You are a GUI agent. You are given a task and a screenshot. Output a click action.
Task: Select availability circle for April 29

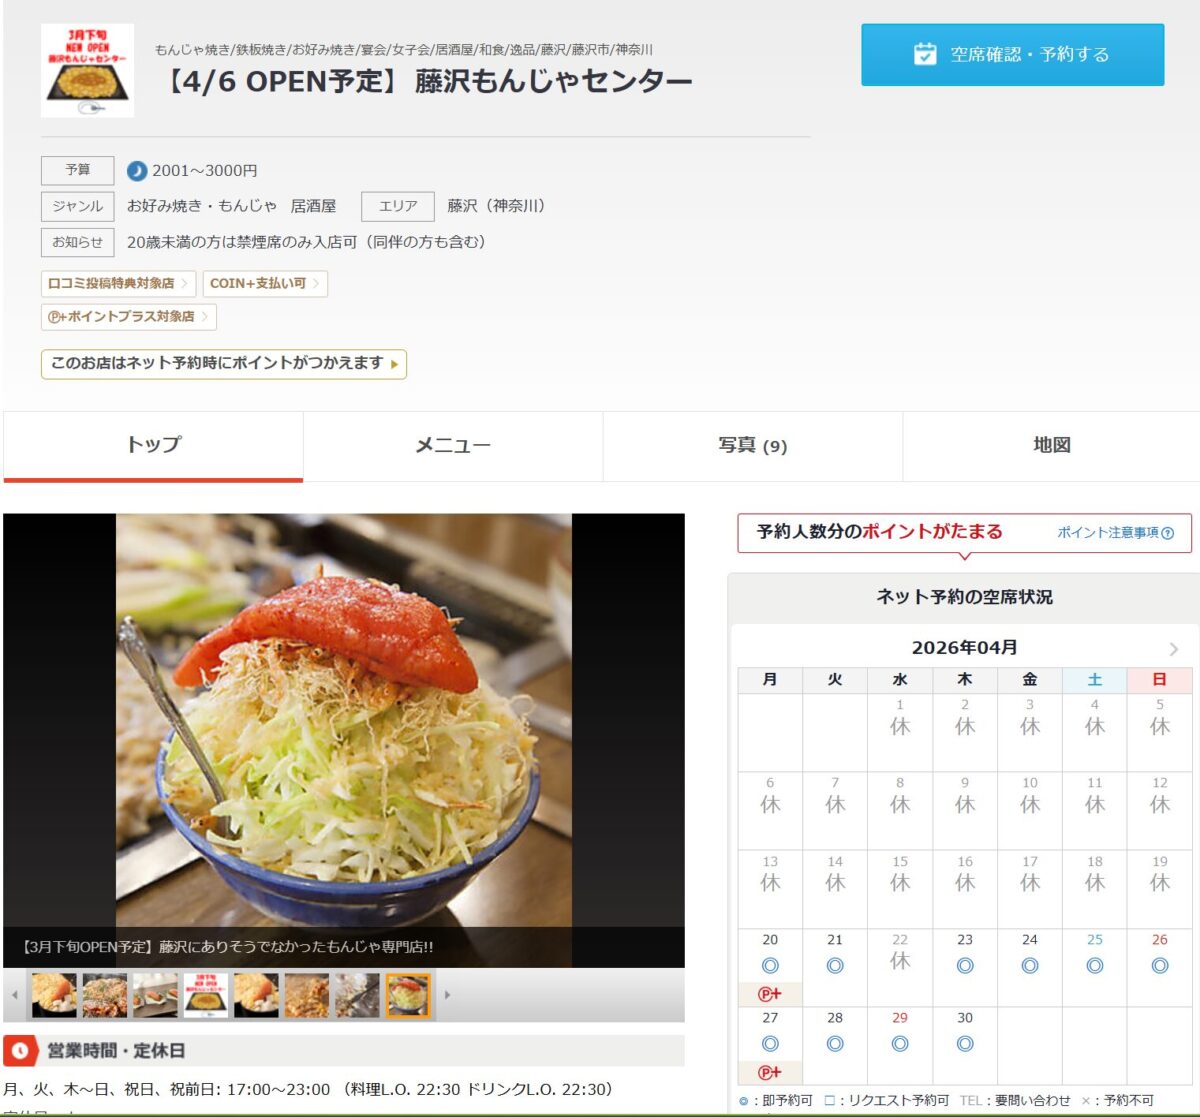(900, 1044)
